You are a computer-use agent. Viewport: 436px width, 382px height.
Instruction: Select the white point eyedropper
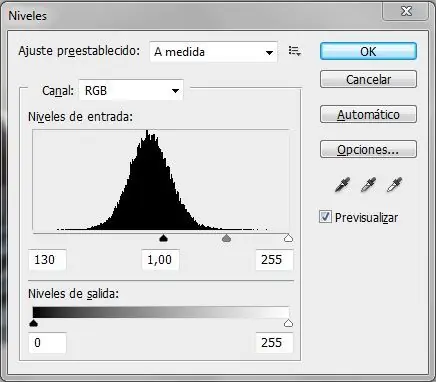pyautogui.click(x=394, y=185)
